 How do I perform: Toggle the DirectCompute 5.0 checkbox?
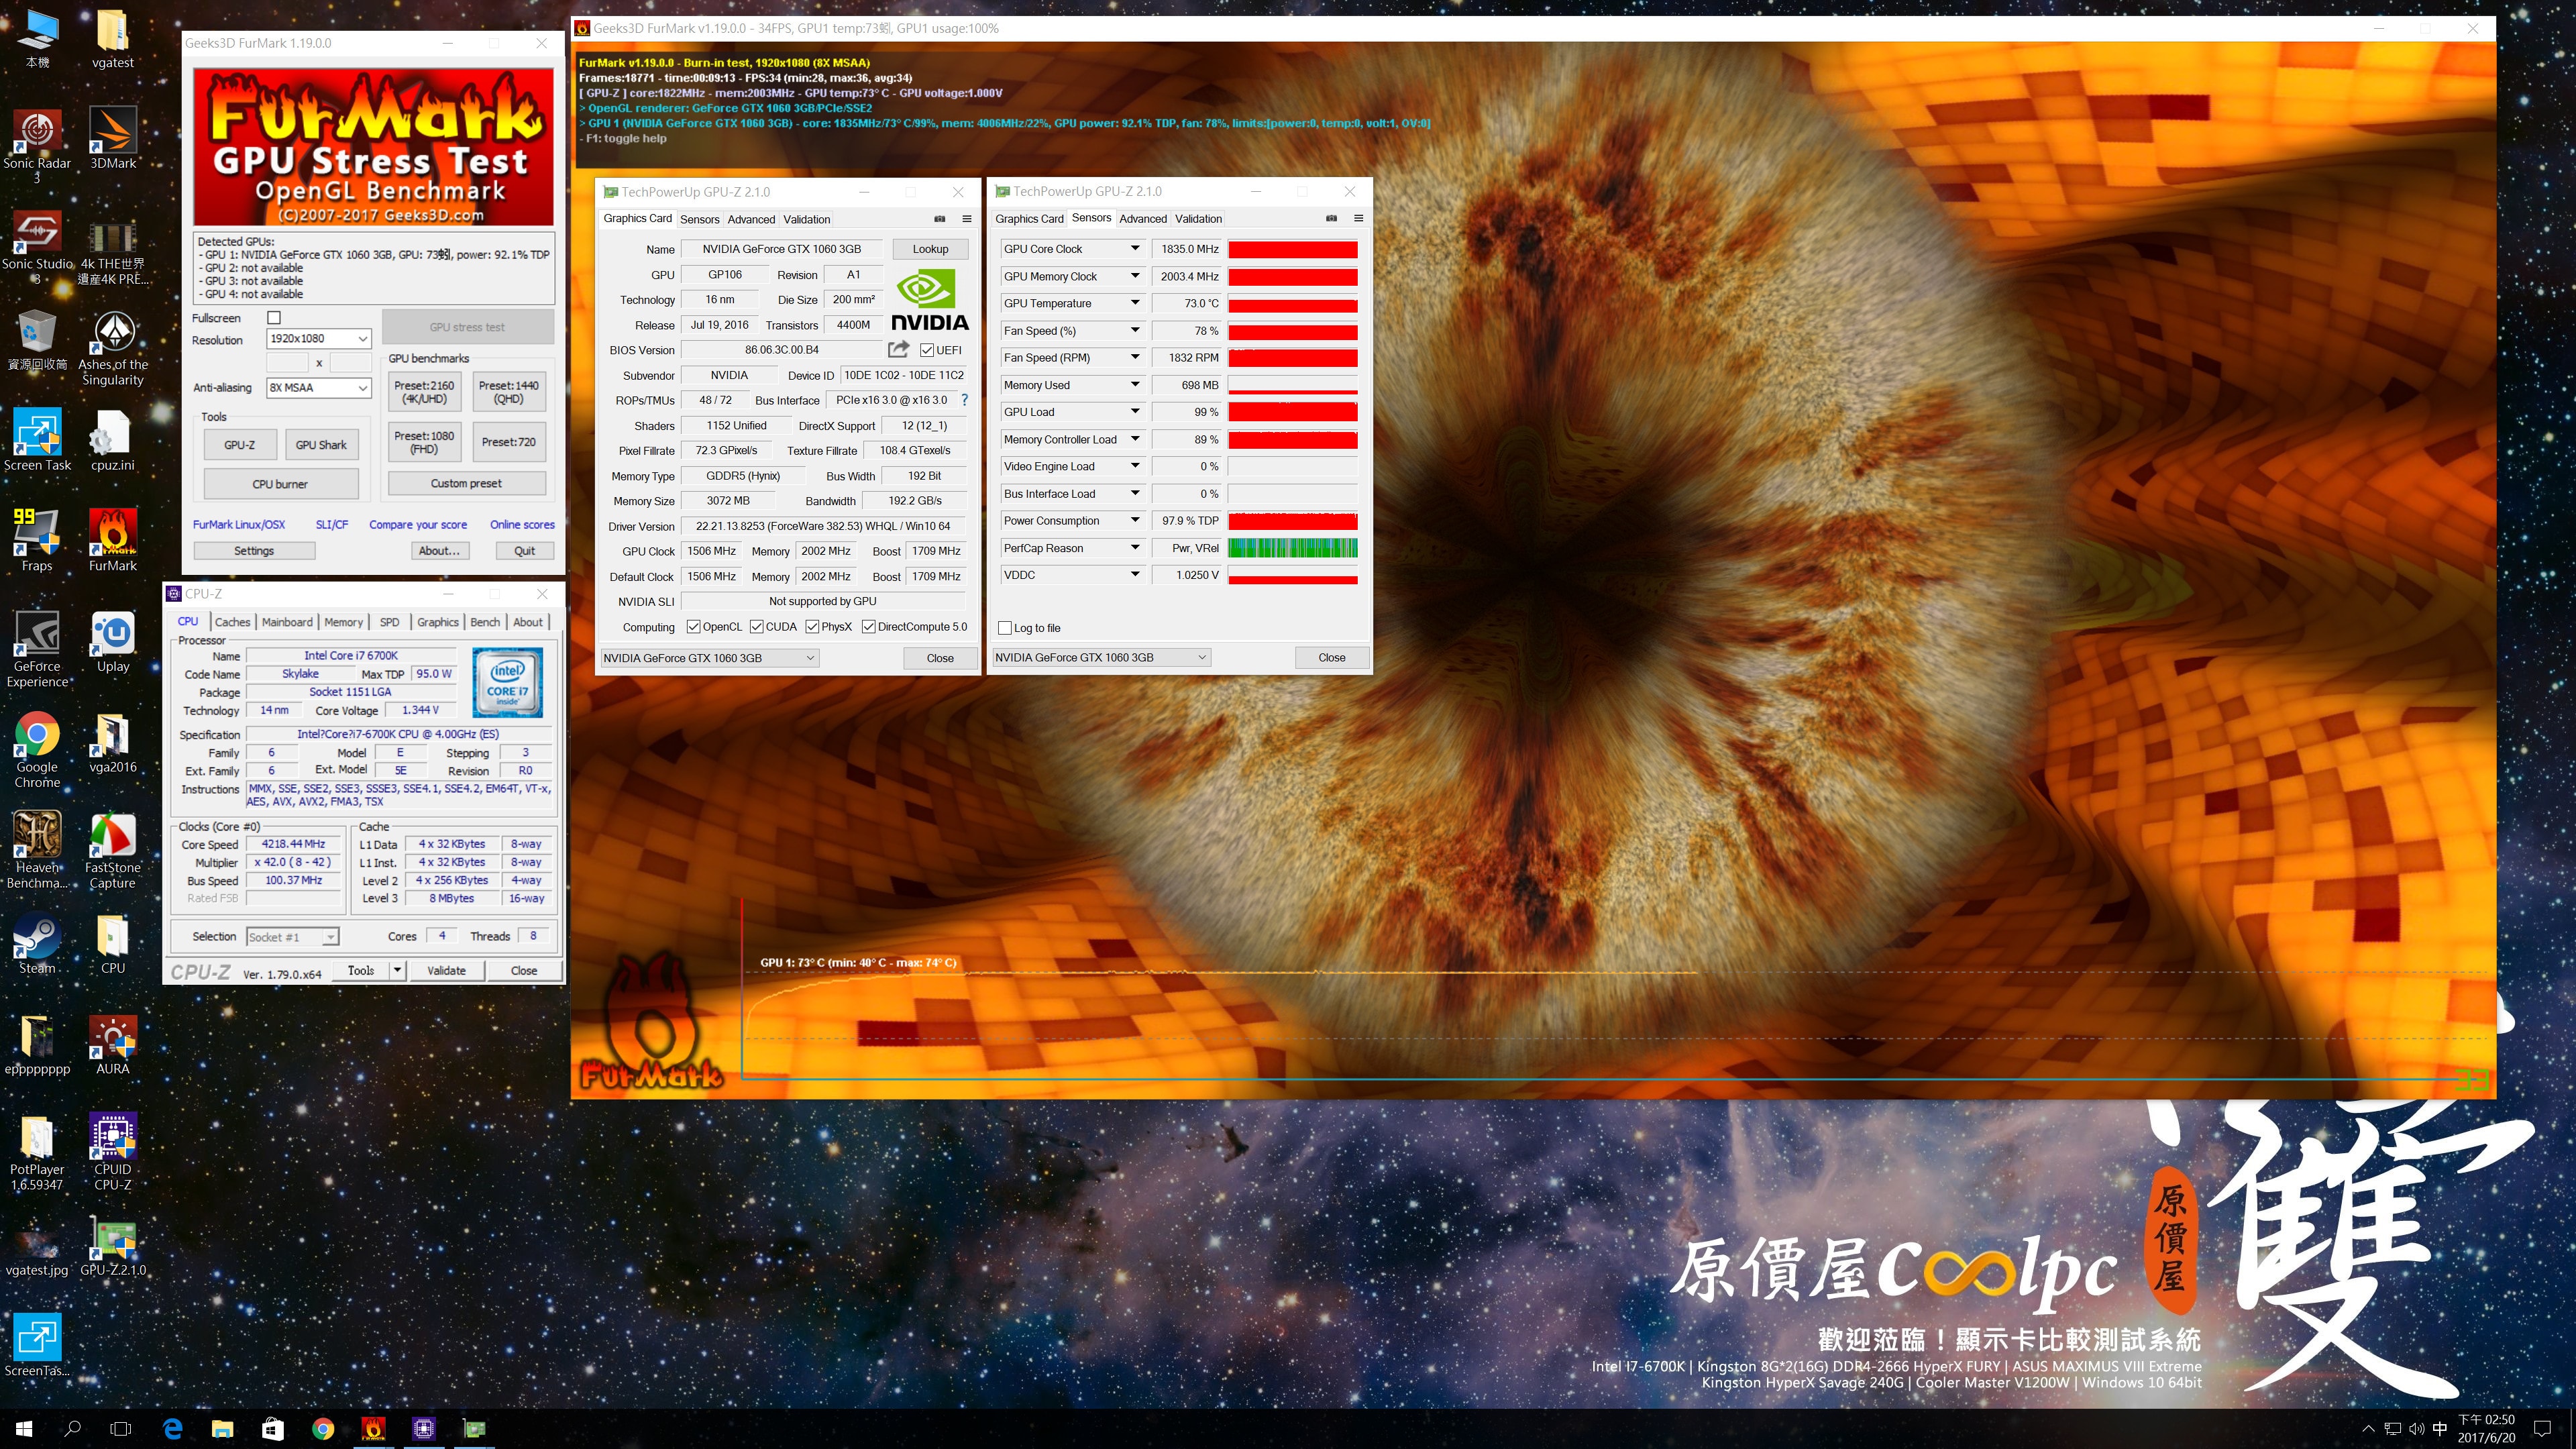869,627
